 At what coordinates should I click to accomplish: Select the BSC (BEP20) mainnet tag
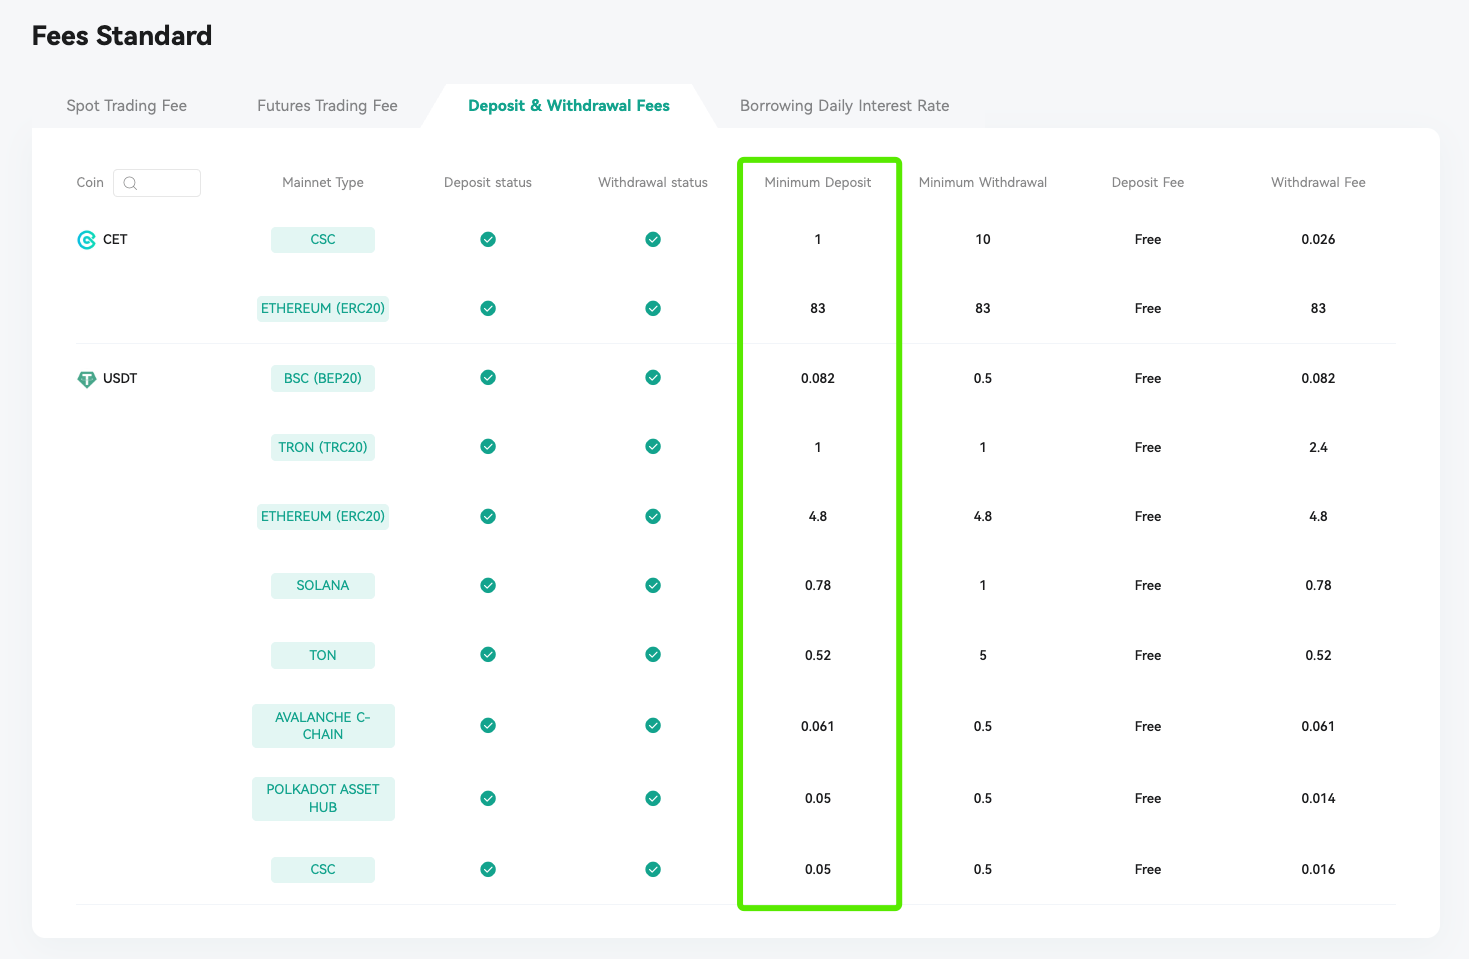pos(323,379)
